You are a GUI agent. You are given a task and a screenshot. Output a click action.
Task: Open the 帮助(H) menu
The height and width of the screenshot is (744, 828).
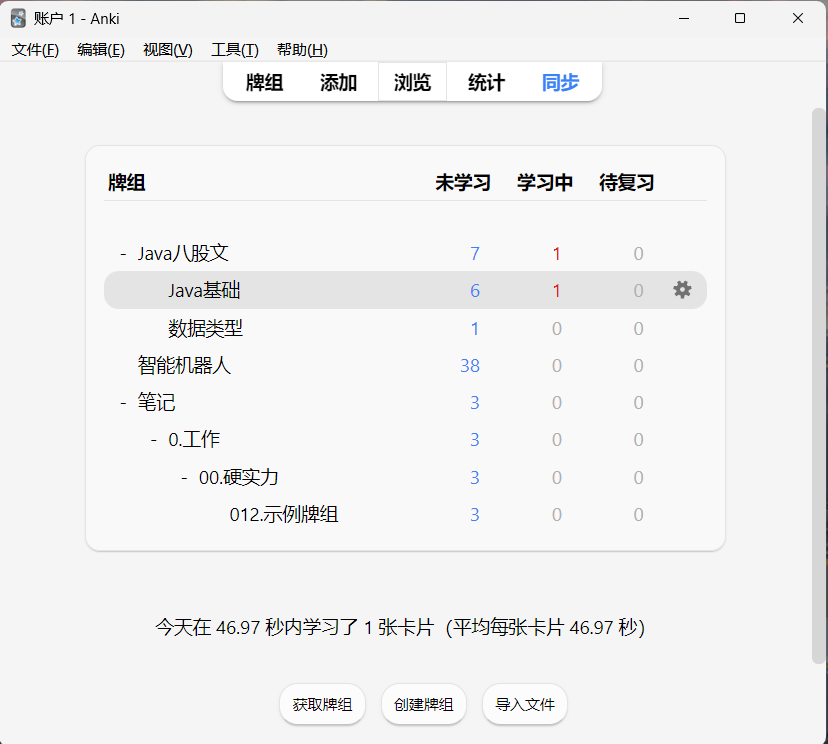click(x=302, y=50)
